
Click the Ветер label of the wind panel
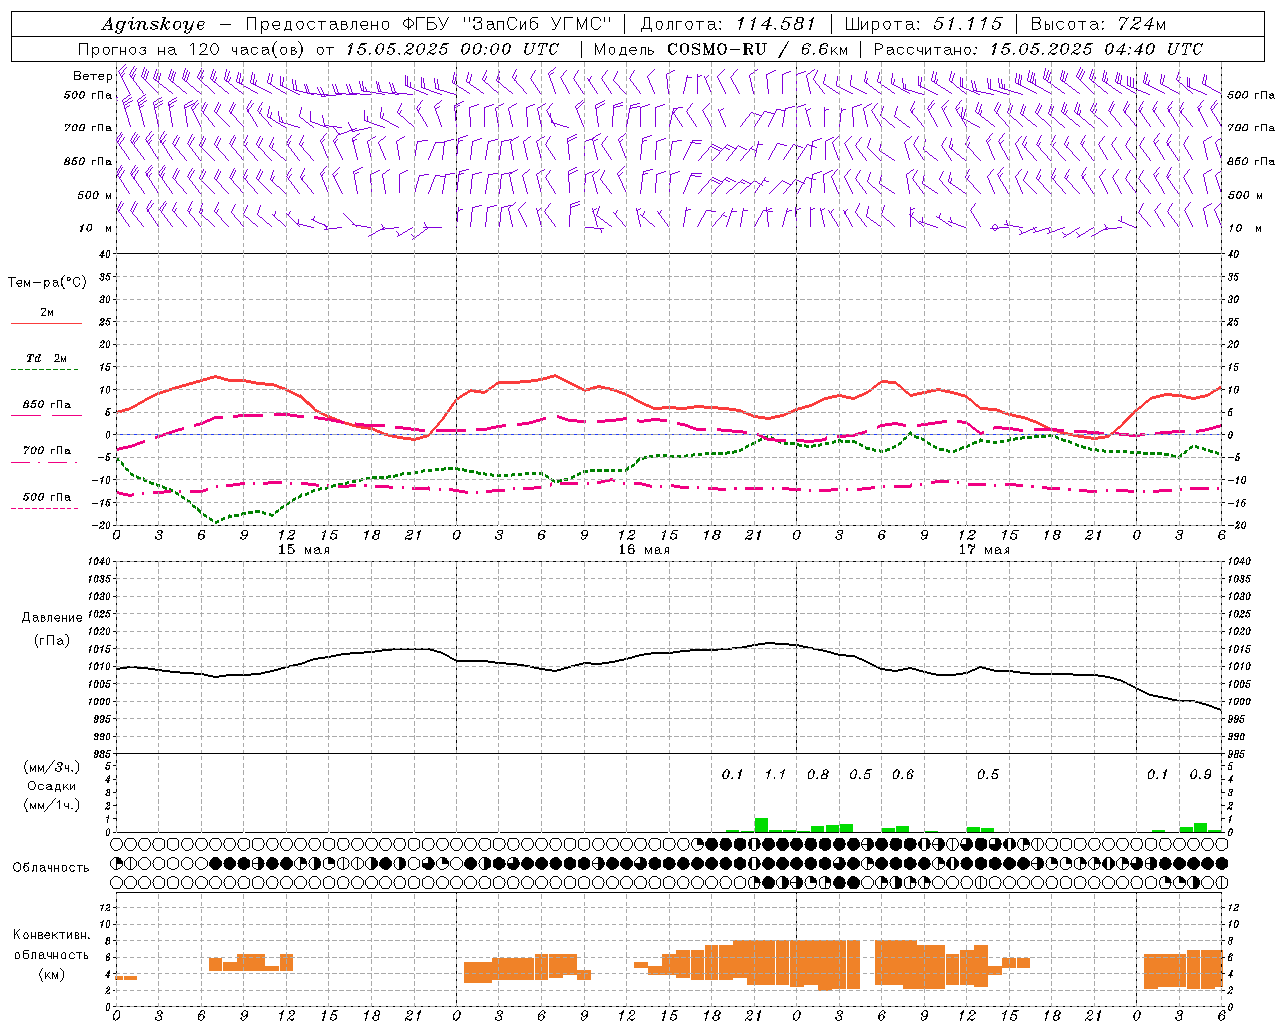[x=92, y=76]
